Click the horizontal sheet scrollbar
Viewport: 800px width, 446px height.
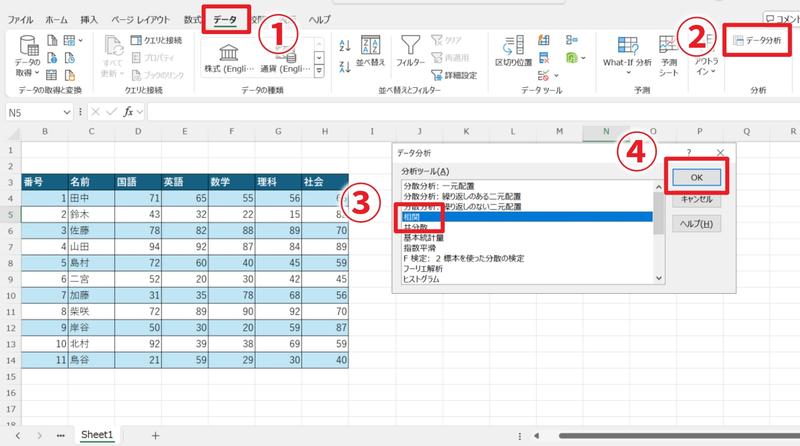tap(679, 436)
